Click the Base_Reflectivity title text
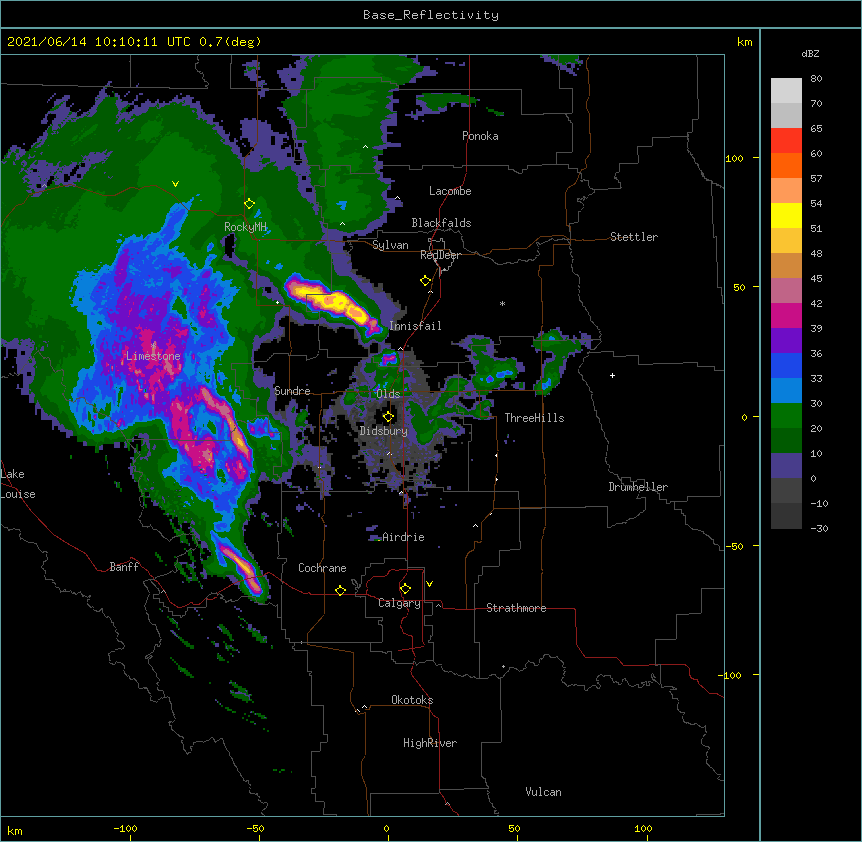This screenshot has height=842, width=862. (431, 15)
